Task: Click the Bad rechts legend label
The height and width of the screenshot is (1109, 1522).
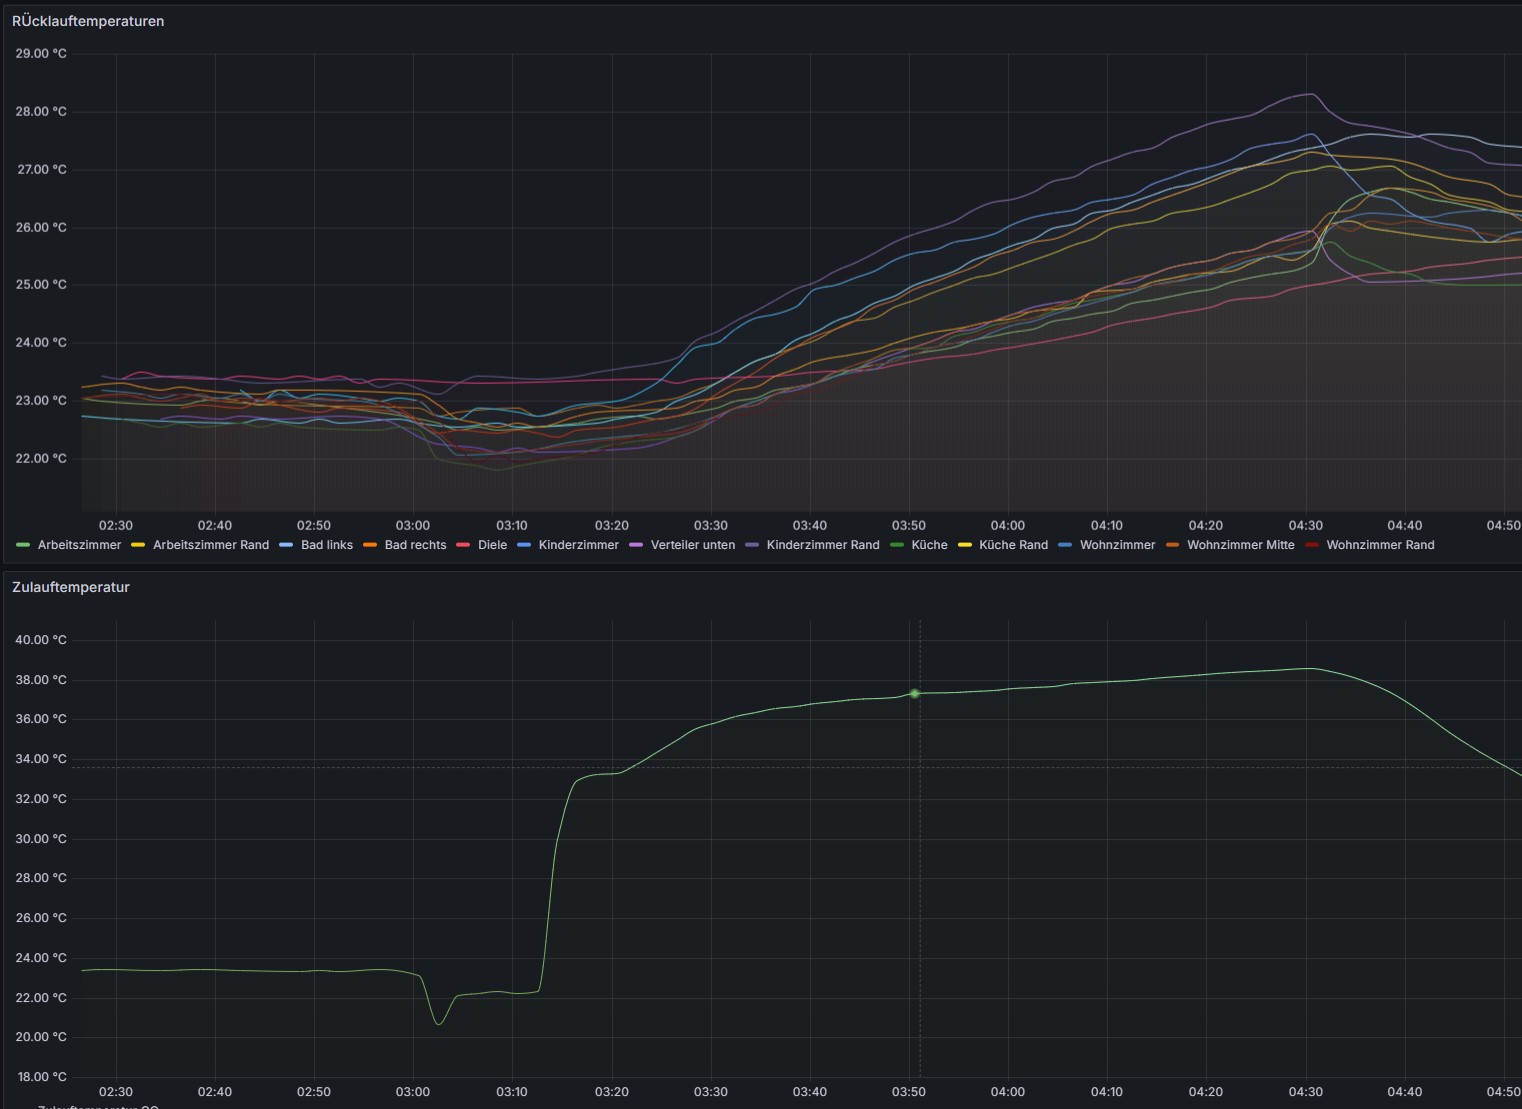Action: coord(415,545)
